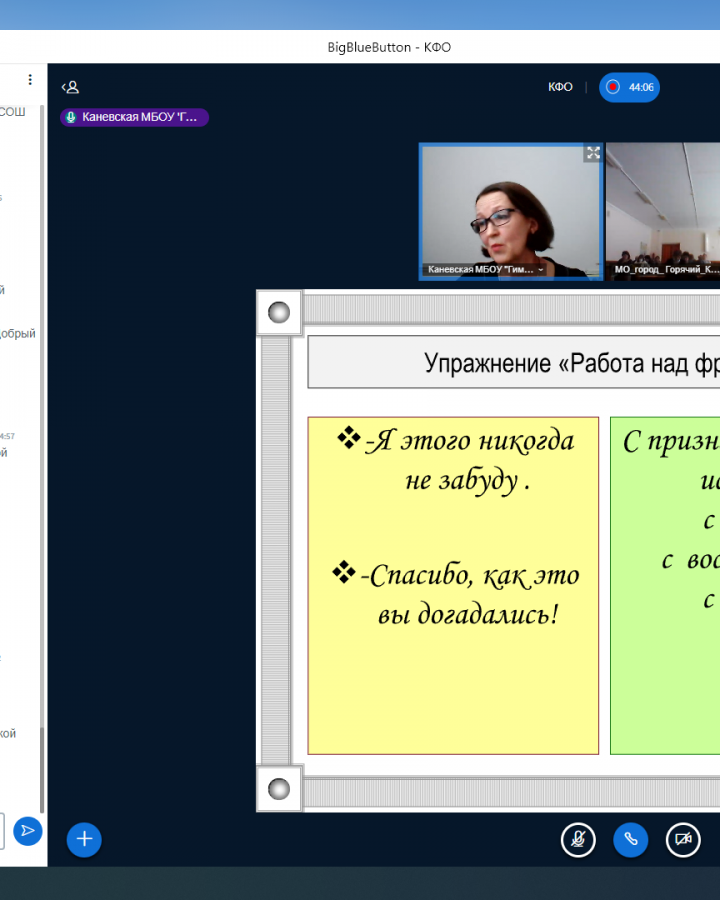
Task: Select the МО_город Горячий webcam video
Action: (663, 210)
